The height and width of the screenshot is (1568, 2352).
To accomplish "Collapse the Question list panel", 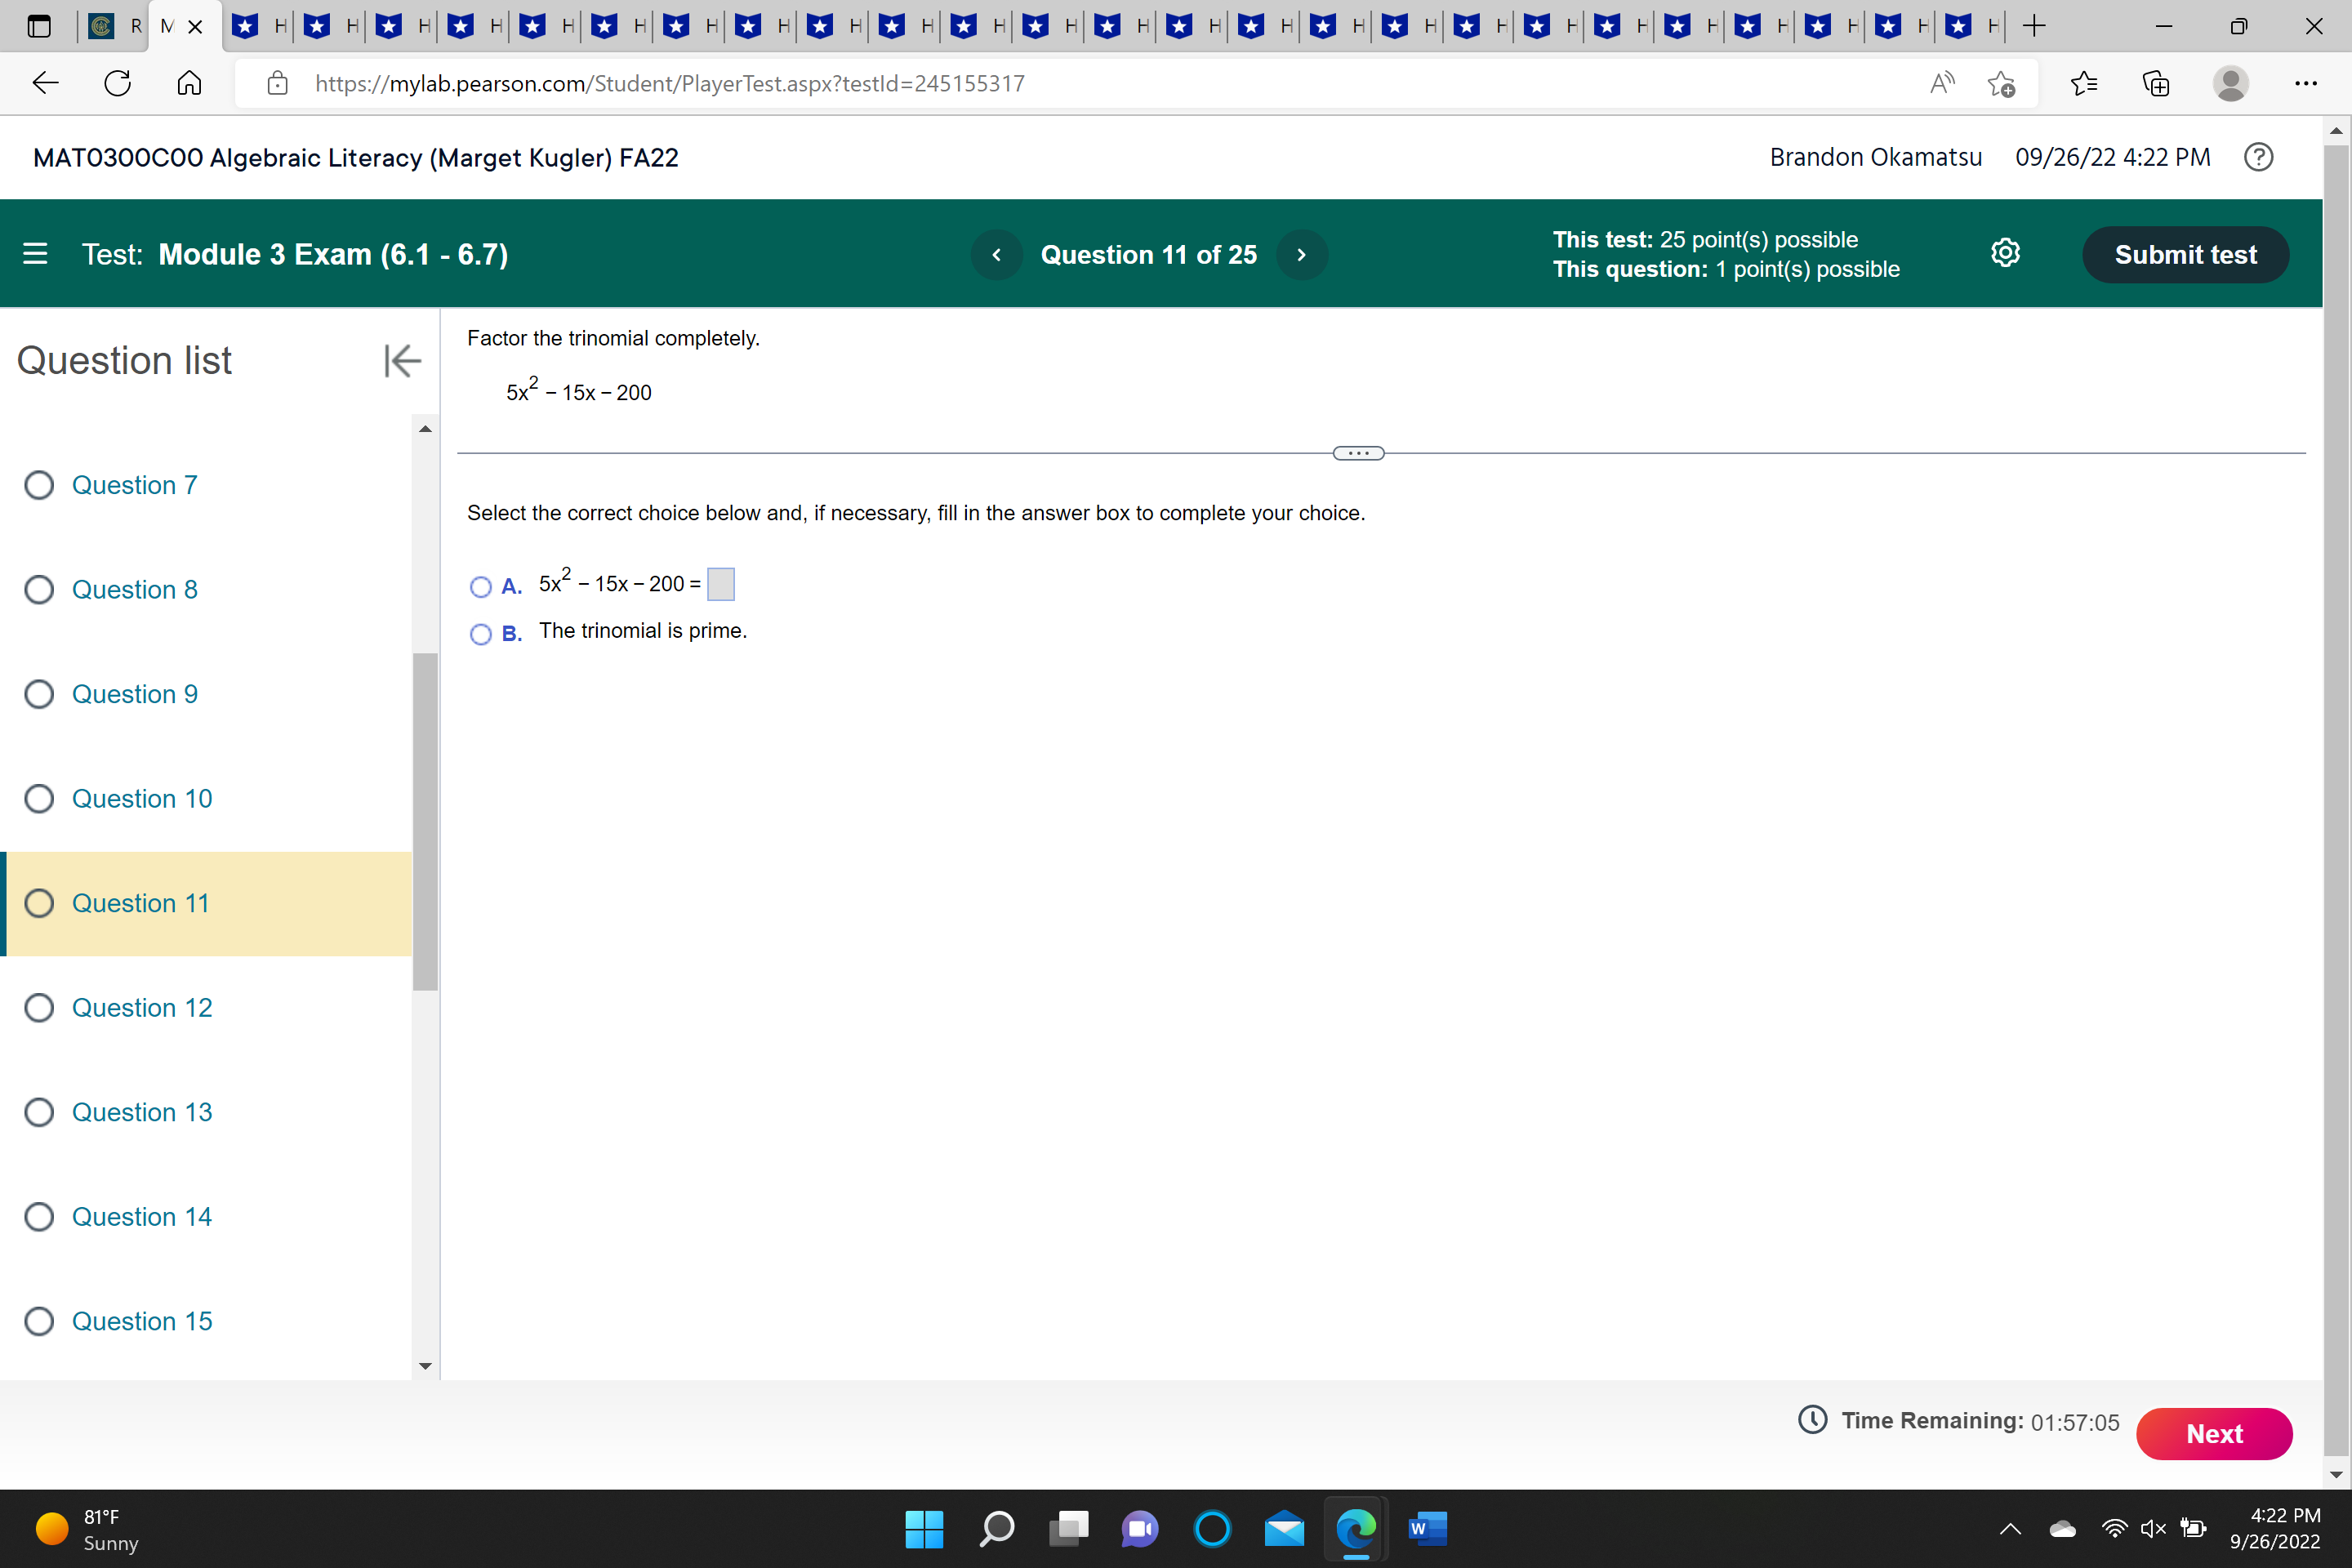I will [x=402, y=361].
